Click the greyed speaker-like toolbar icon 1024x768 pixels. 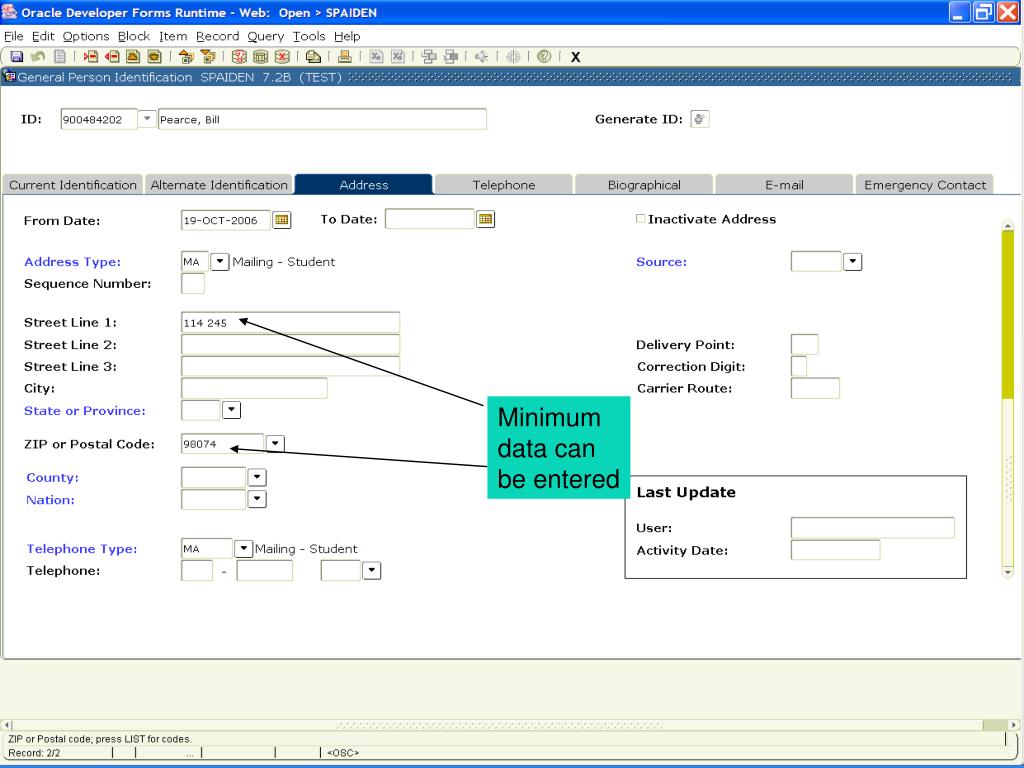click(481, 57)
